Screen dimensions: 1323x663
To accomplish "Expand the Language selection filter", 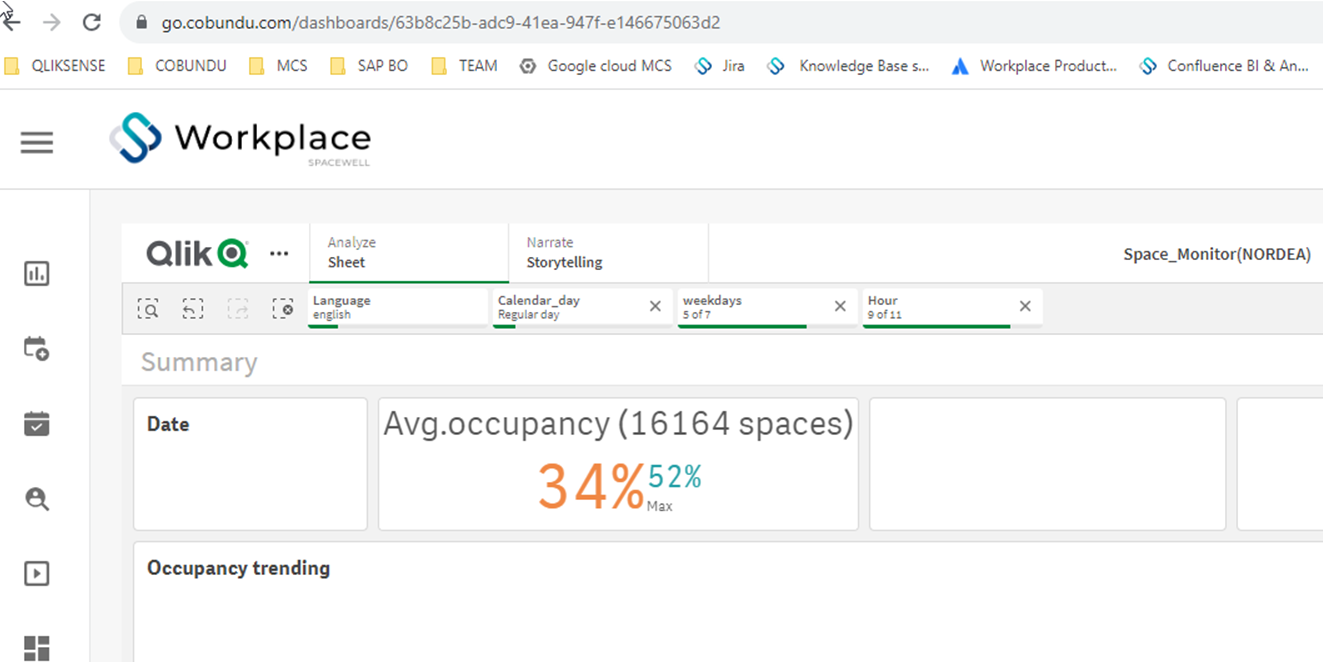I will pyautogui.click(x=397, y=308).
